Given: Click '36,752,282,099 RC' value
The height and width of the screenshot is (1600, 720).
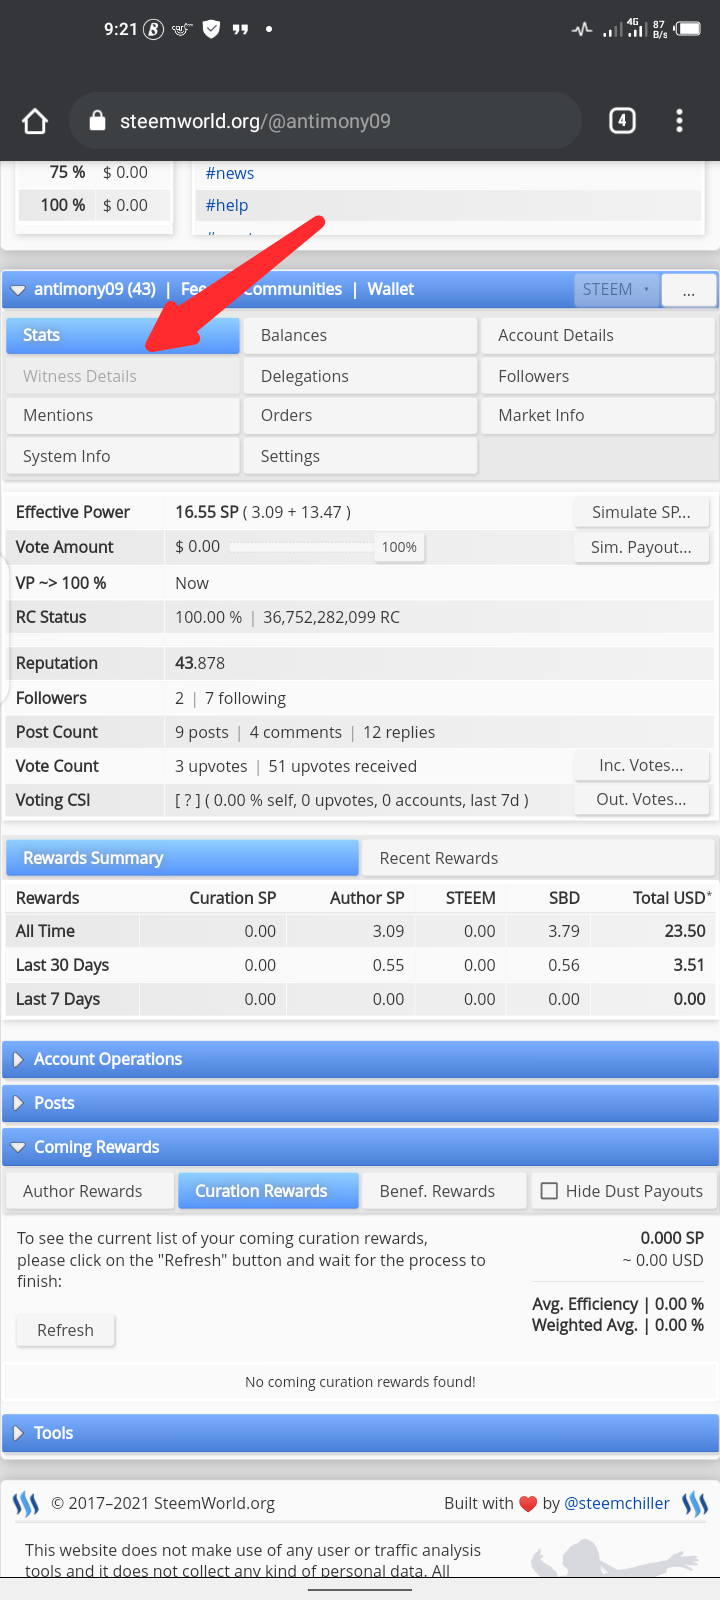Looking at the screenshot, I should pos(331,617).
